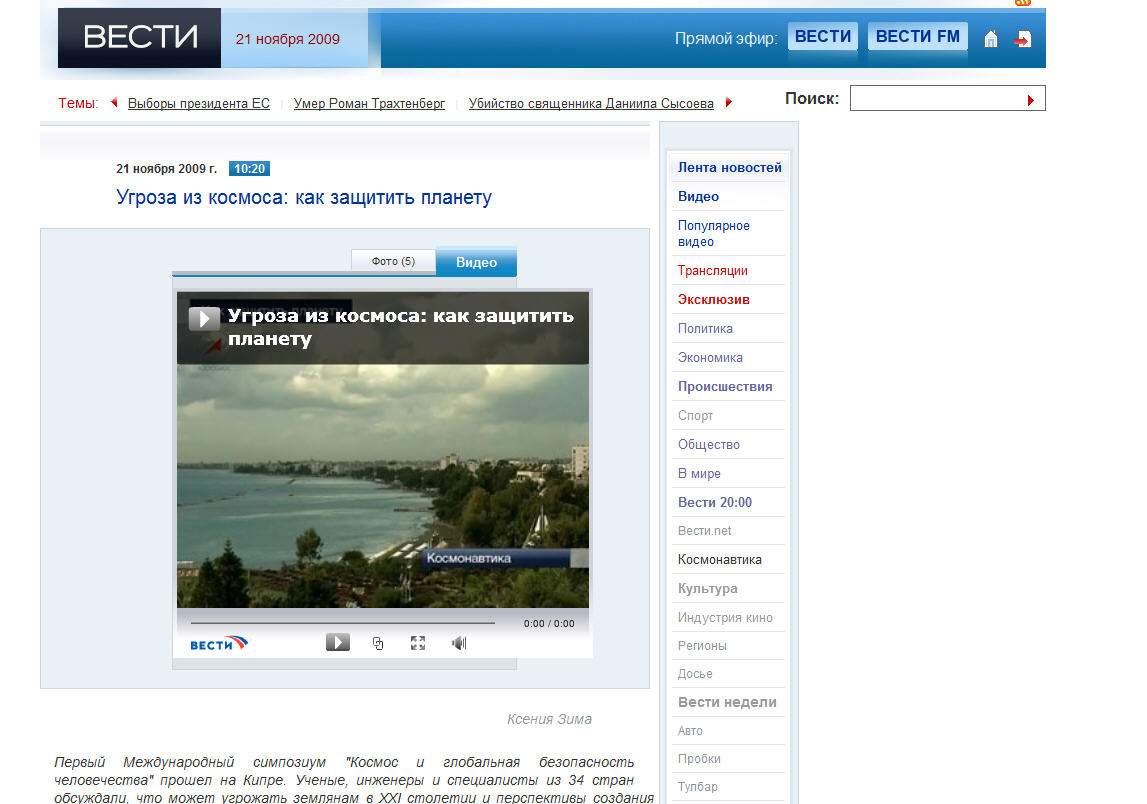Image resolution: width=1147 pixels, height=804 pixels.
Task: Open Тулбар link in sidebar
Action: pos(697,786)
